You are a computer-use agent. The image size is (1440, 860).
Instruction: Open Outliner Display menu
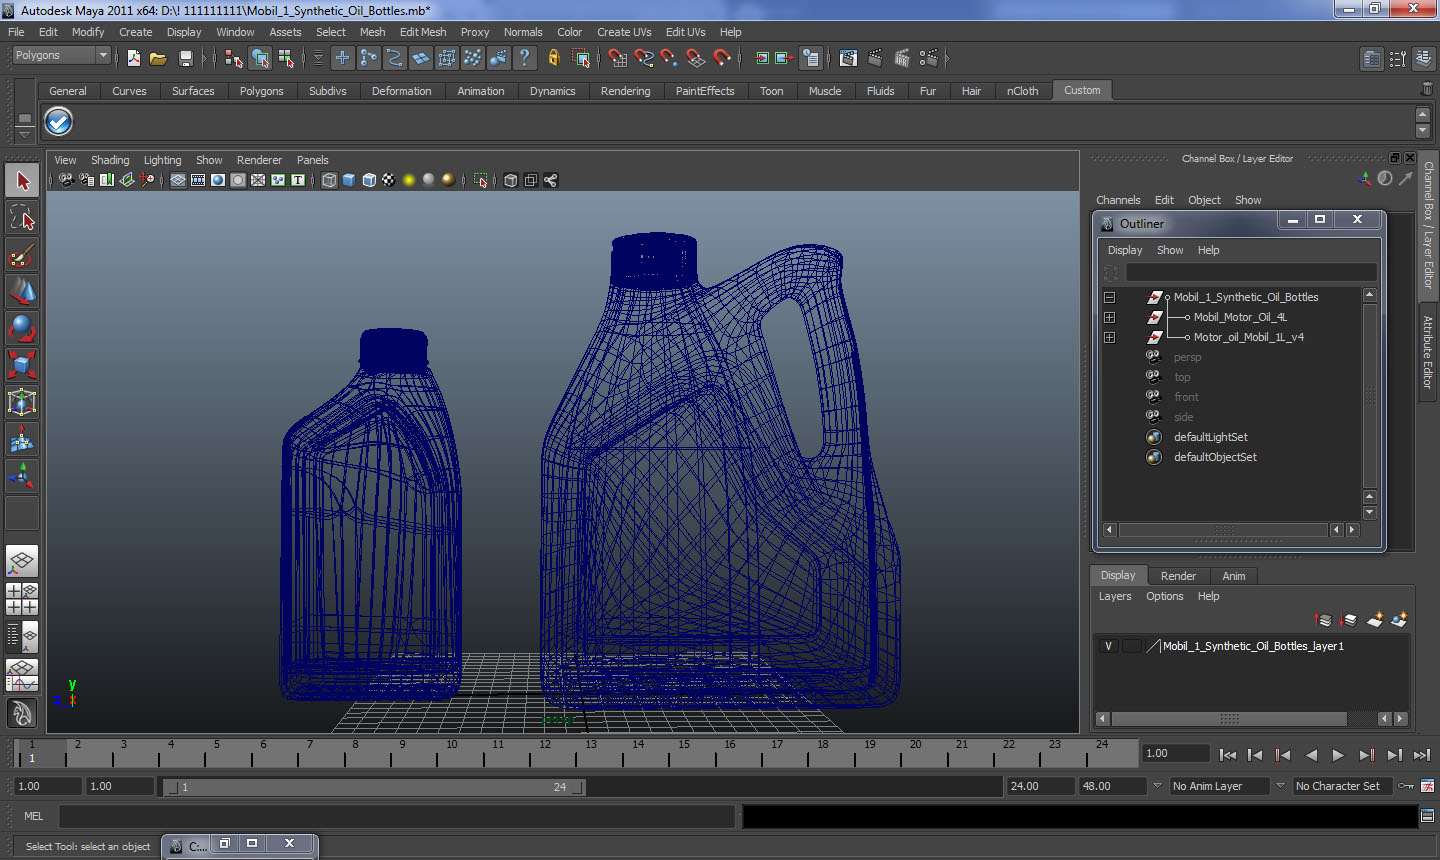[x=1125, y=250]
